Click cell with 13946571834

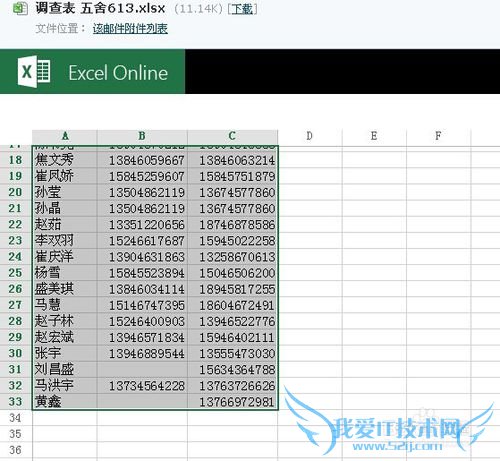[x=142, y=337]
